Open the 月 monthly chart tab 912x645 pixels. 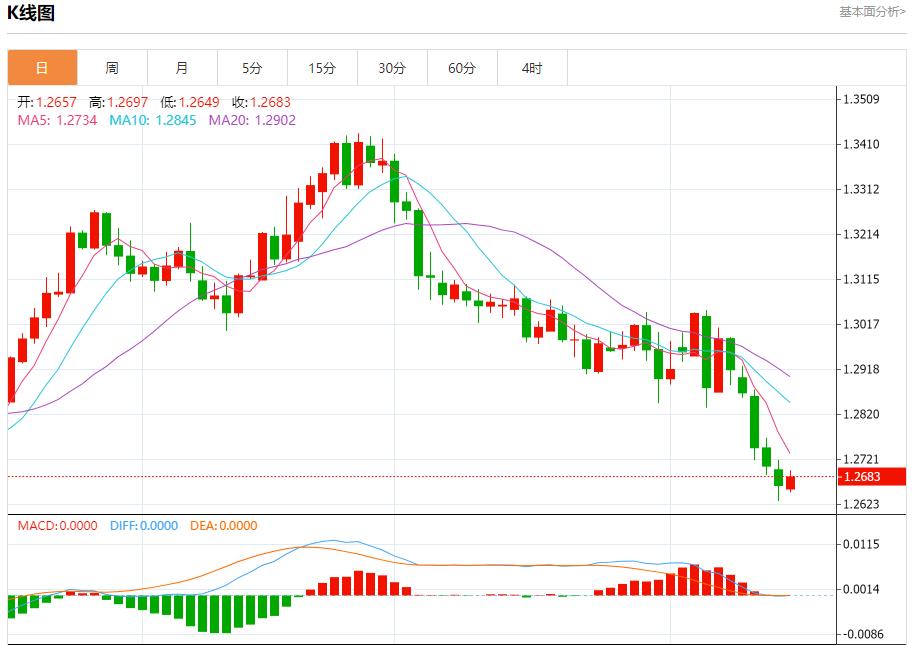182,68
